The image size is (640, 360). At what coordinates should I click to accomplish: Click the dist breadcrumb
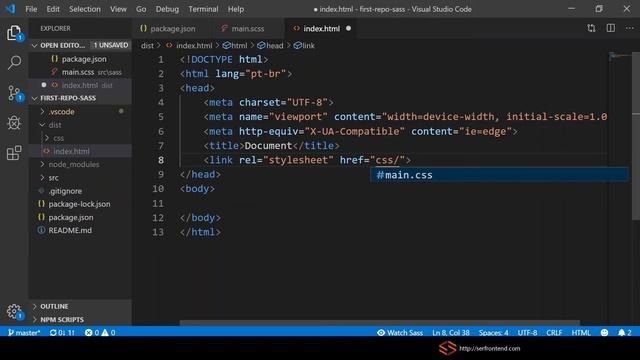(x=147, y=46)
